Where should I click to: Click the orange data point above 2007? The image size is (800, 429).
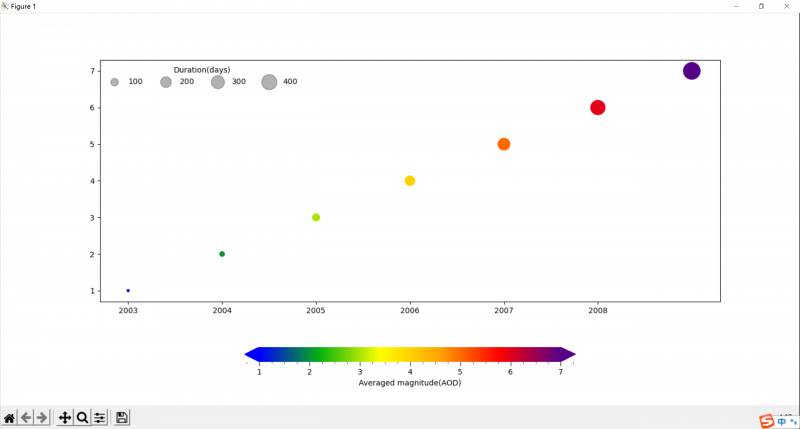coord(504,144)
